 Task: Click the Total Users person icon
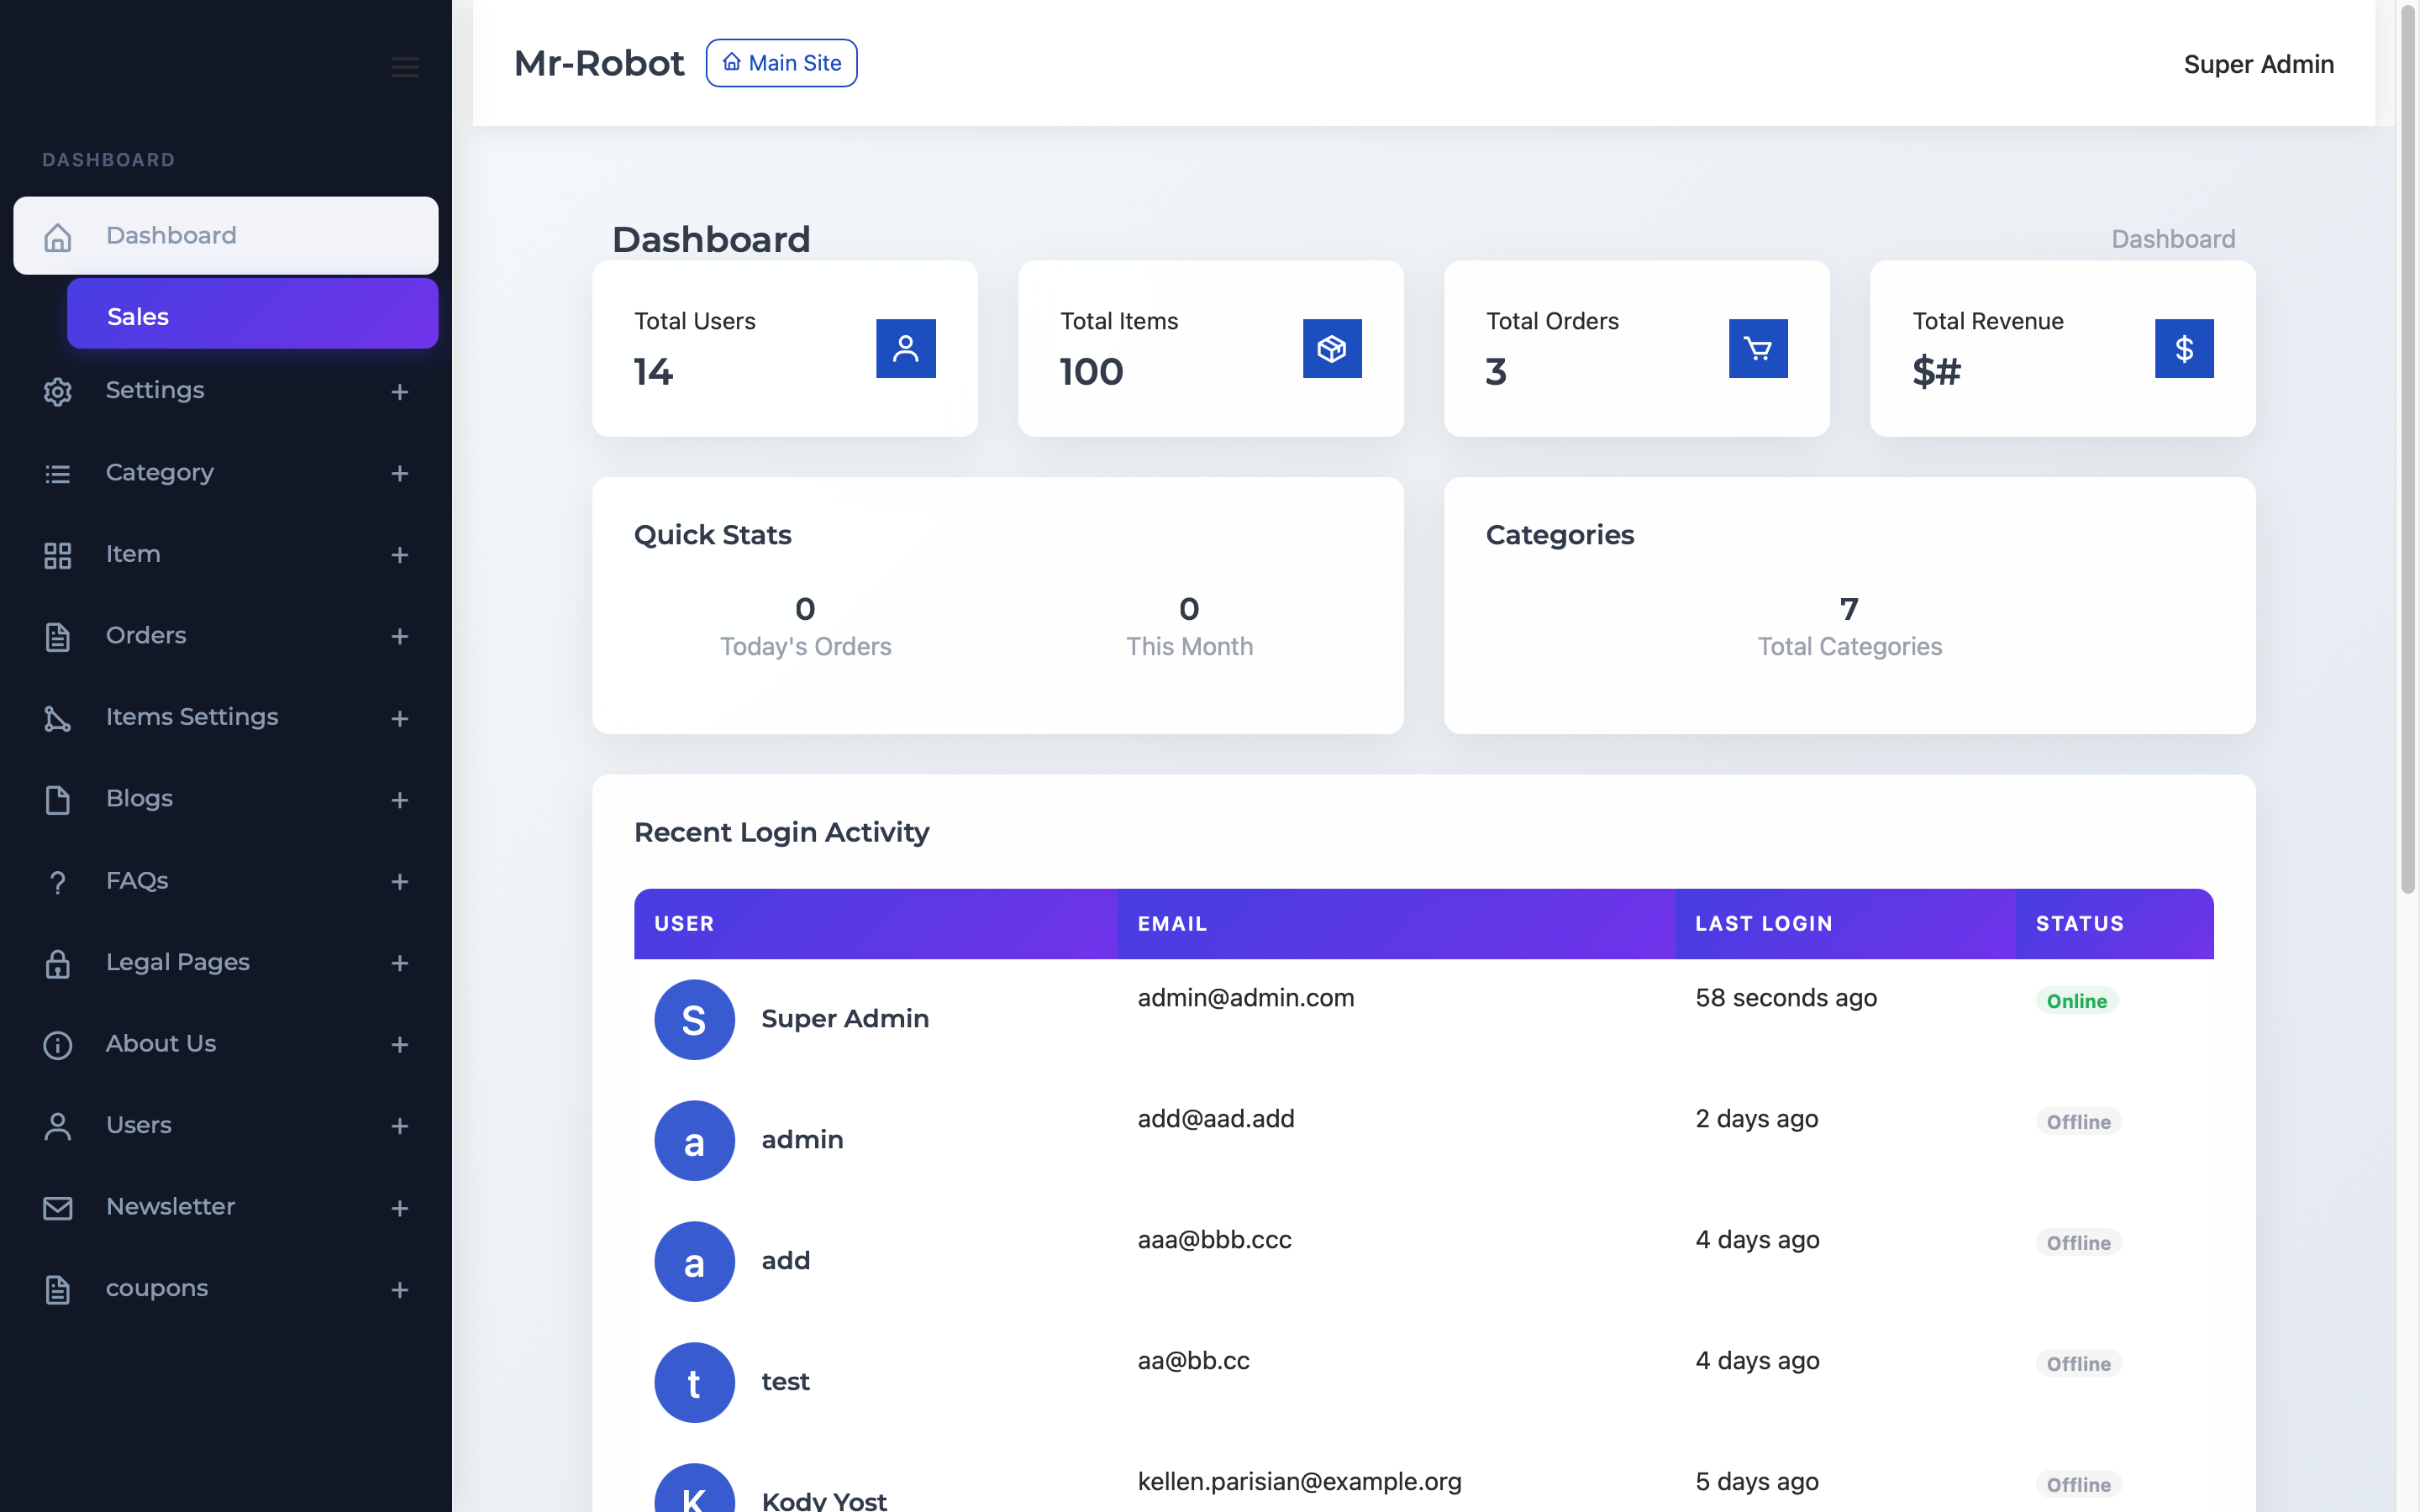pyautogui.click(x=905, y=348)
